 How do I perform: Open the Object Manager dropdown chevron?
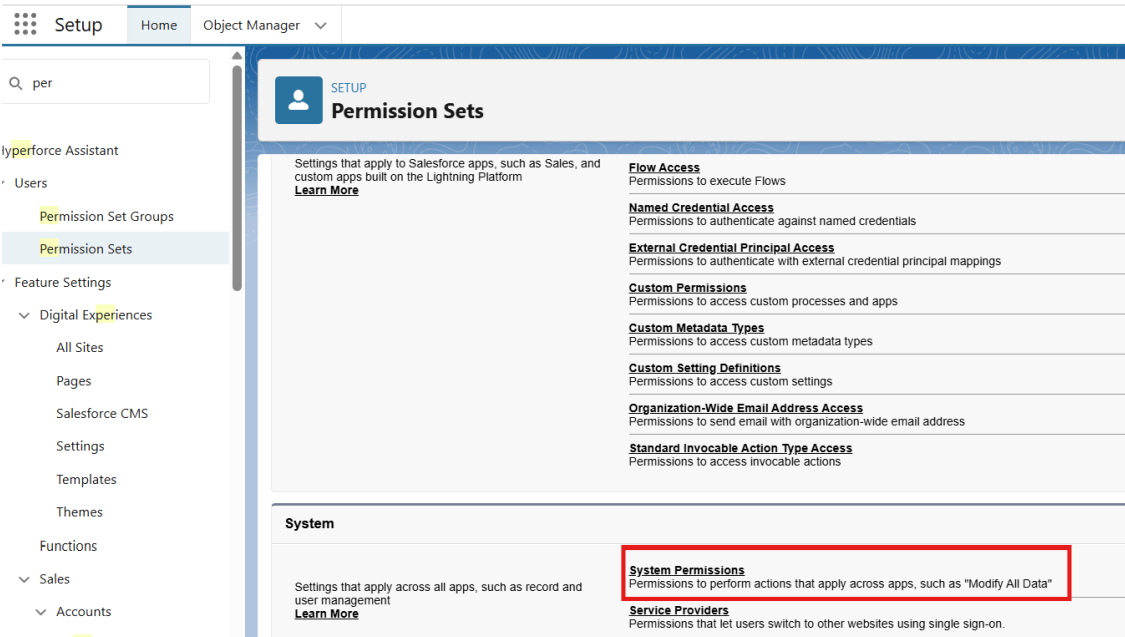tap(318, 24)
